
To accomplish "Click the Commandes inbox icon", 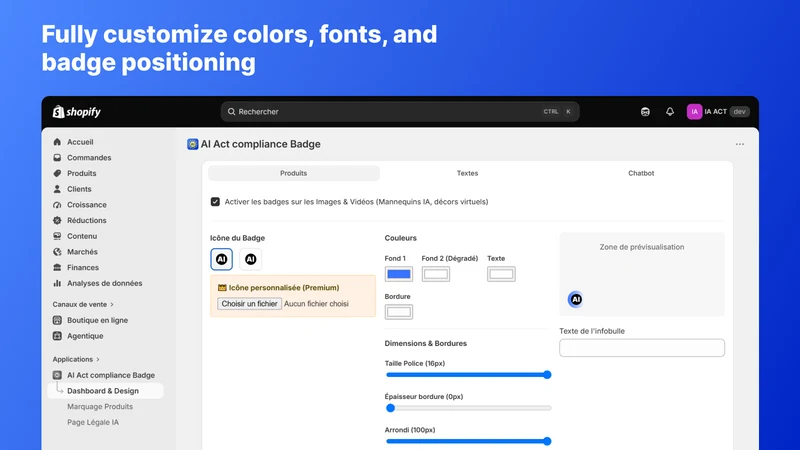I will [x=57, y=158].
